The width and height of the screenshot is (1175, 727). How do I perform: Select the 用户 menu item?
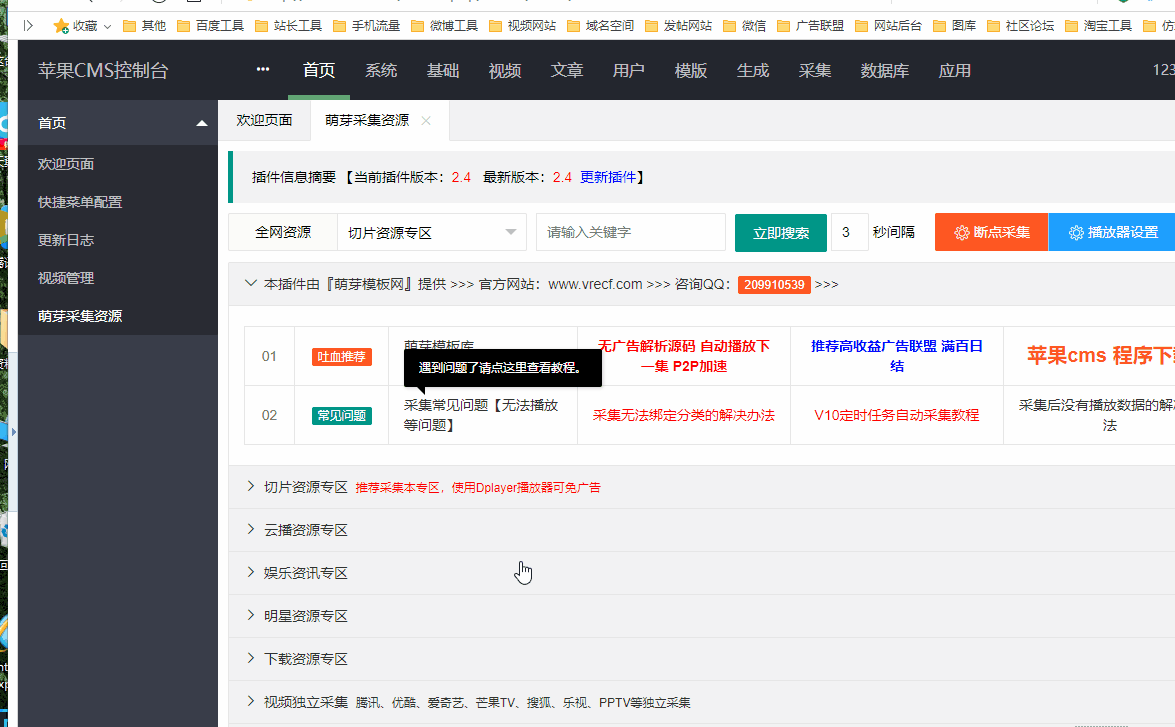coord(629,71)
